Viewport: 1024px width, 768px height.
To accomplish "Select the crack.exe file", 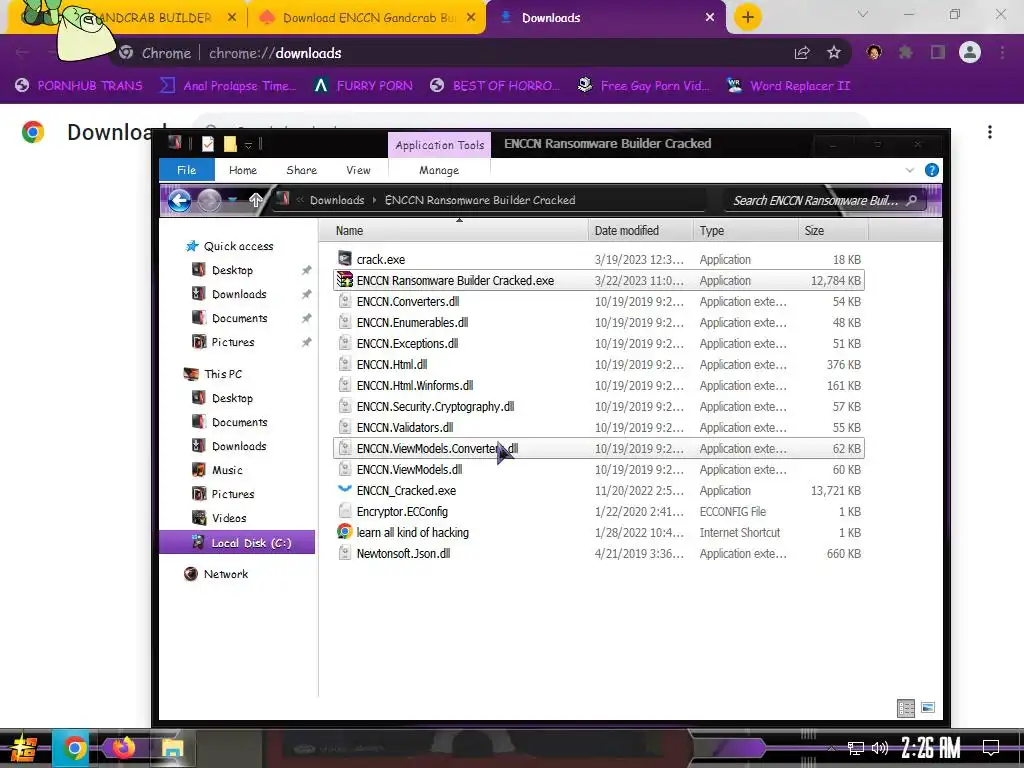I will (599, 259).
